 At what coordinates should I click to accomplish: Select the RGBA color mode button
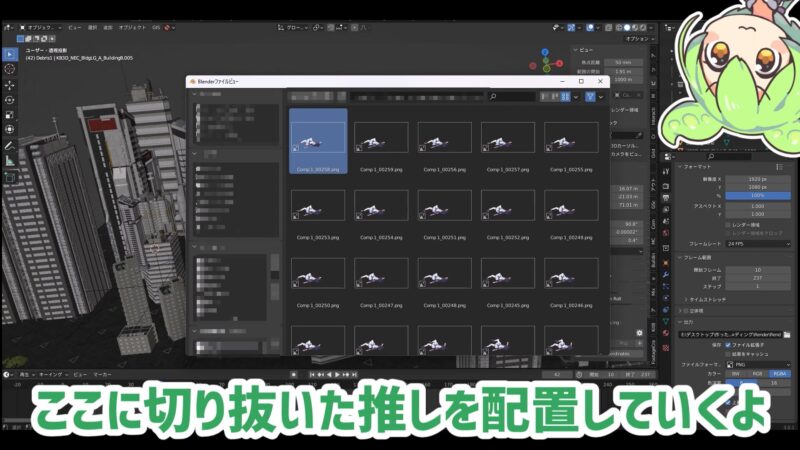[x=777, y=375]
